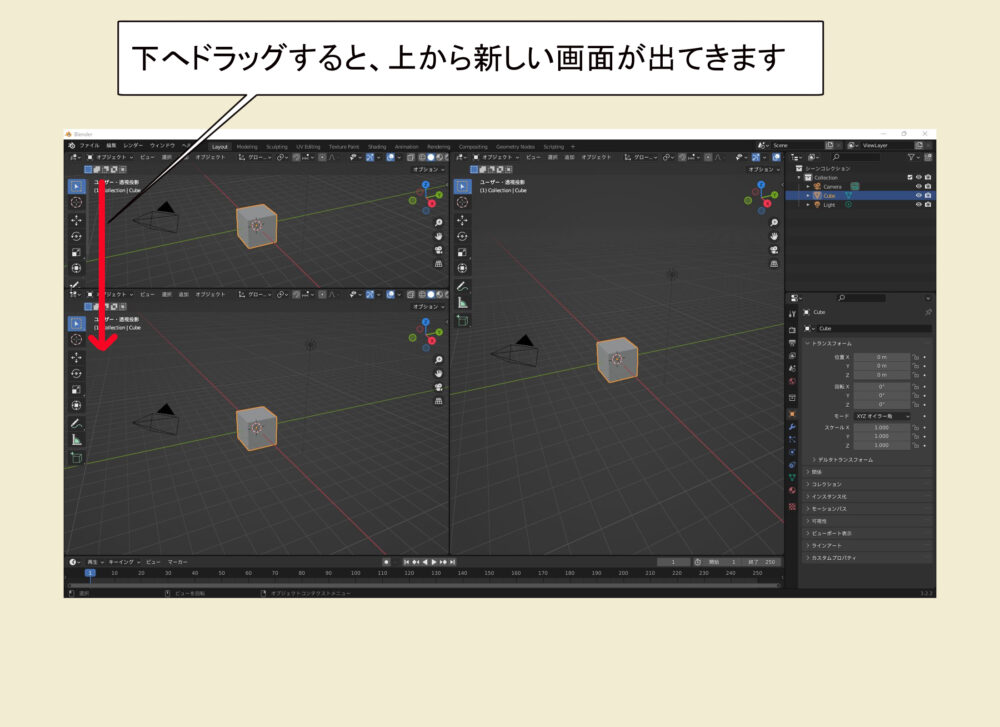1000x727 pixels.
Task: Select the Move tool in the lower-left viewport
Action: (x=77, y=357)
